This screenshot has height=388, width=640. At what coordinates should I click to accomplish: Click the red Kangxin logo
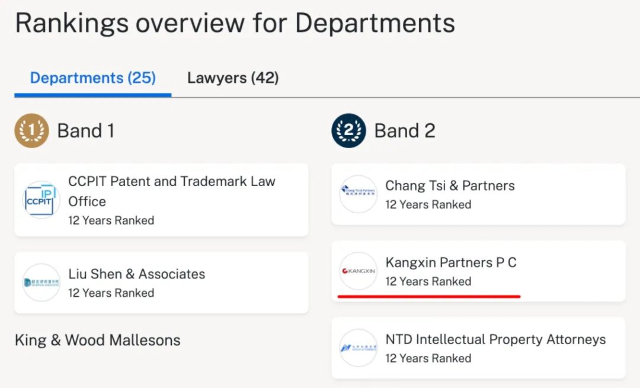tap(358, 271)
